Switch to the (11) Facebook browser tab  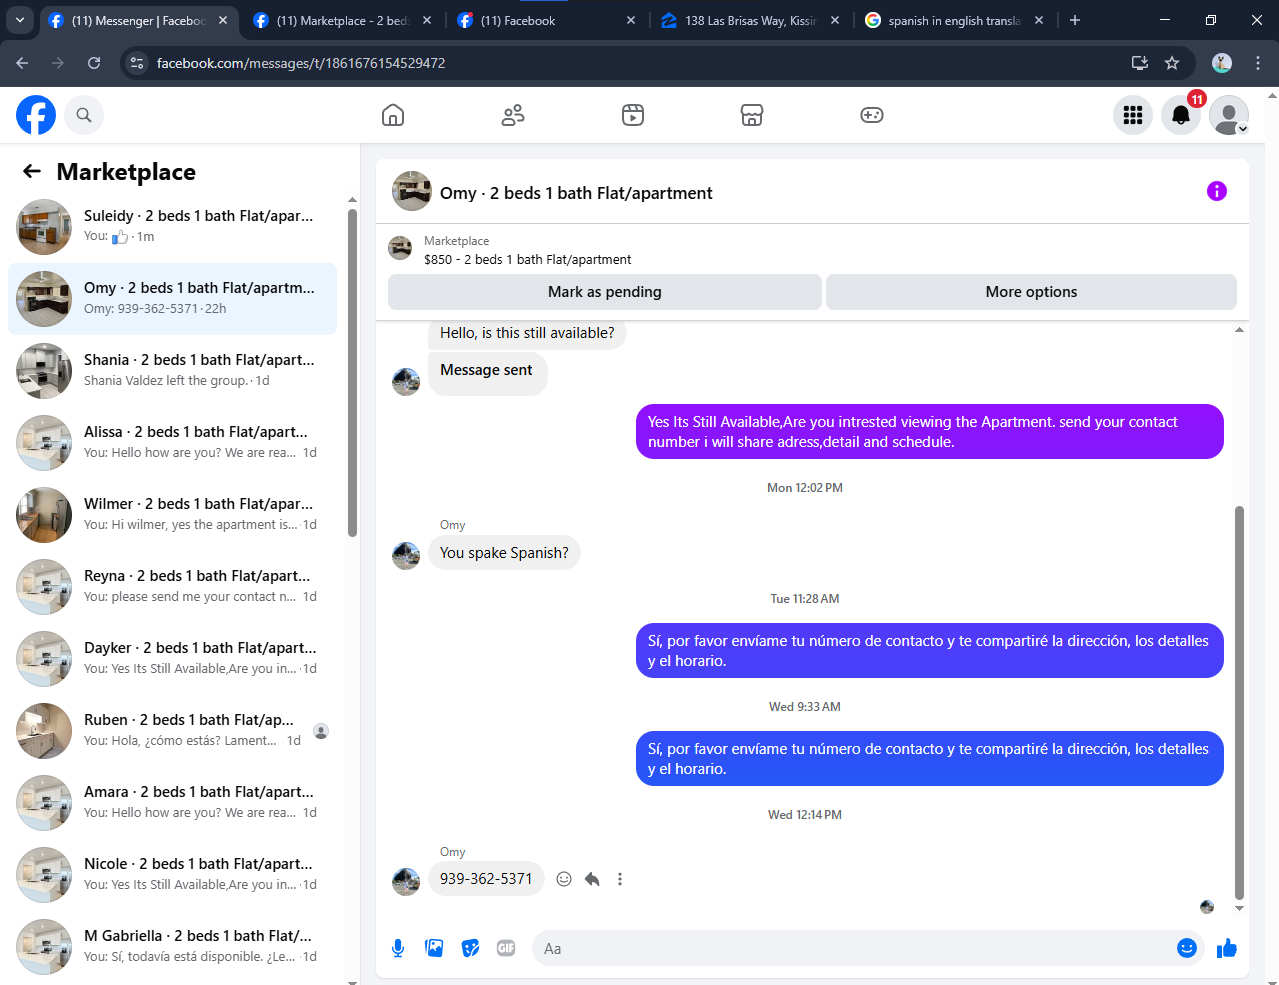[x=545, y=20]
